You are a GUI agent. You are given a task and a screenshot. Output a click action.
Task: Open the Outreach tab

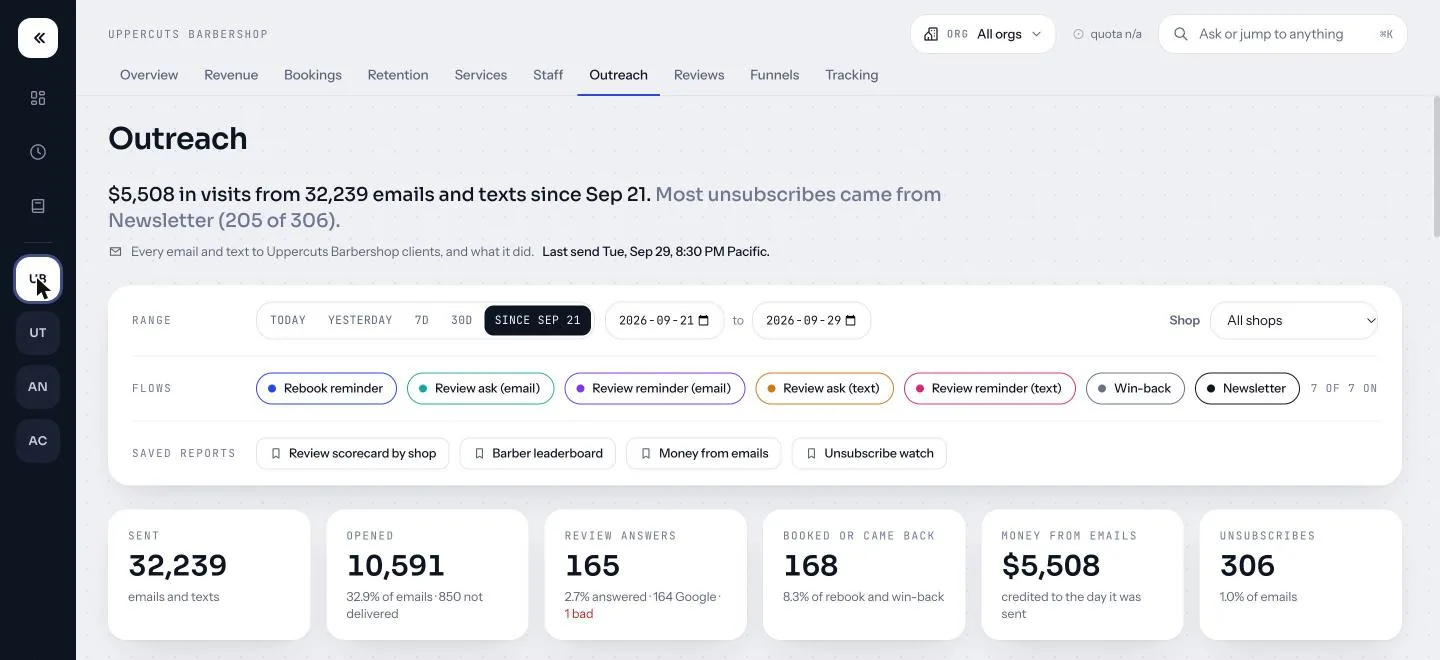click(x=618, y=75)
